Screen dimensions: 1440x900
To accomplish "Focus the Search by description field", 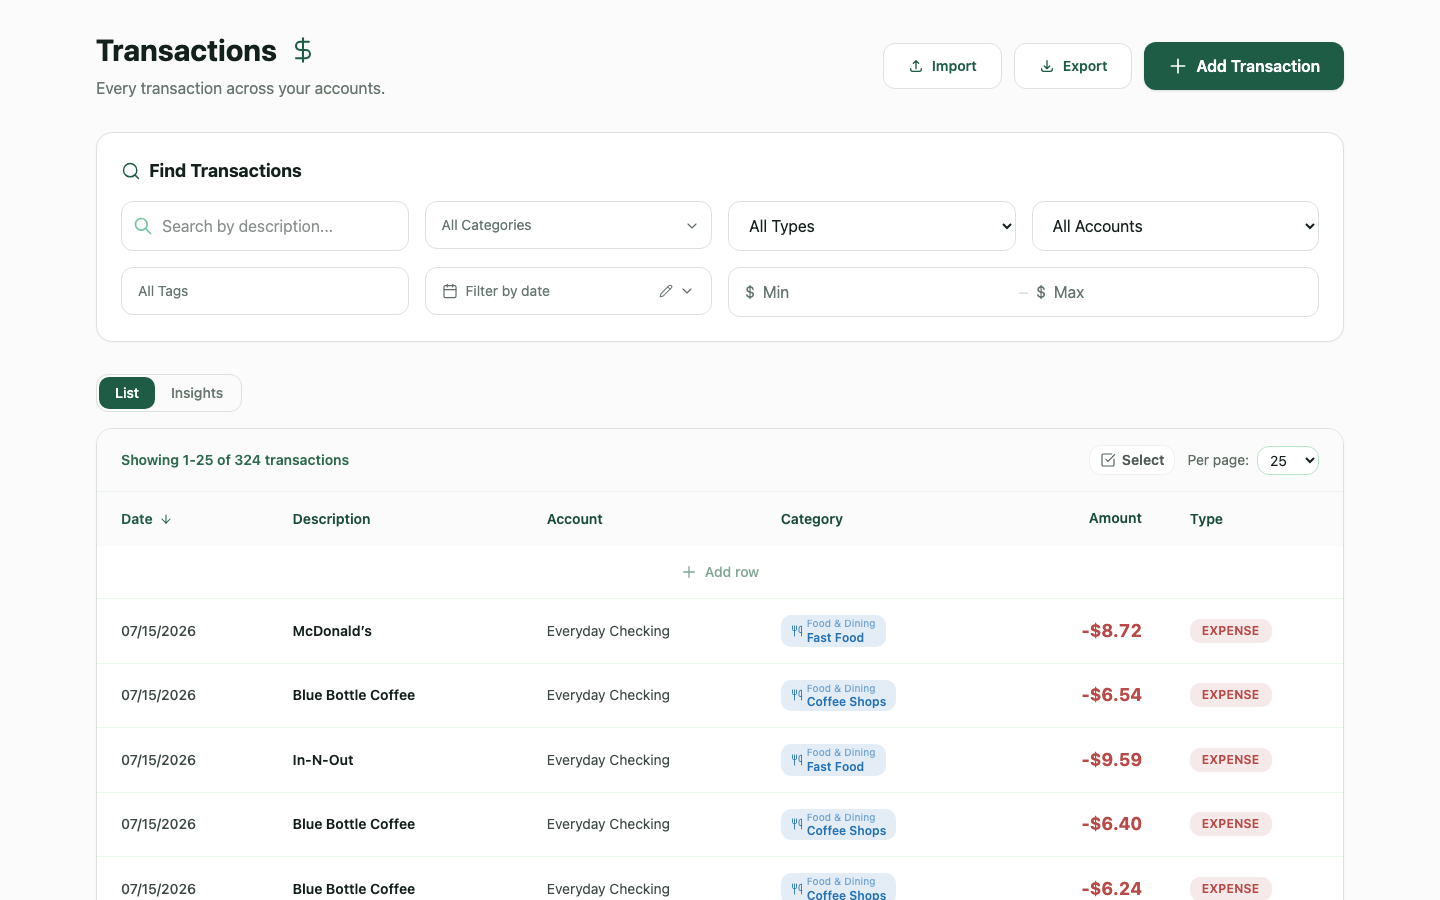I will (x=265, y=226).
